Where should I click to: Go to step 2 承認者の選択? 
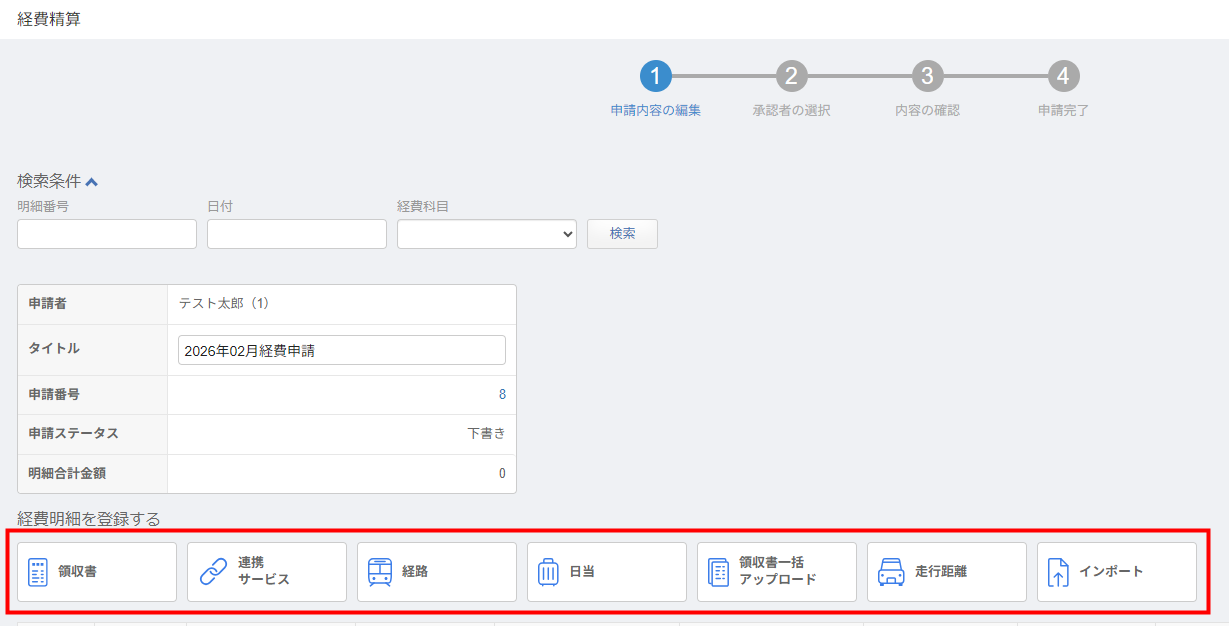(x=791, y=76)
